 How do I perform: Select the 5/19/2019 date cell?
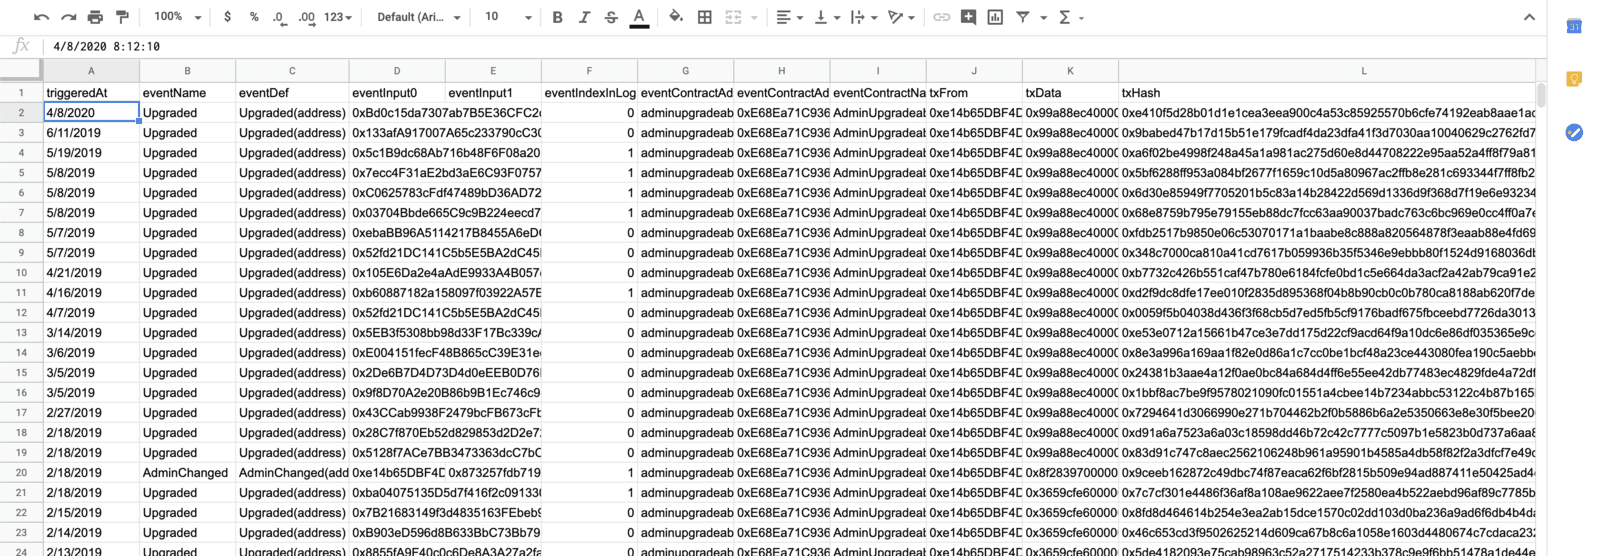coord(91,152)
